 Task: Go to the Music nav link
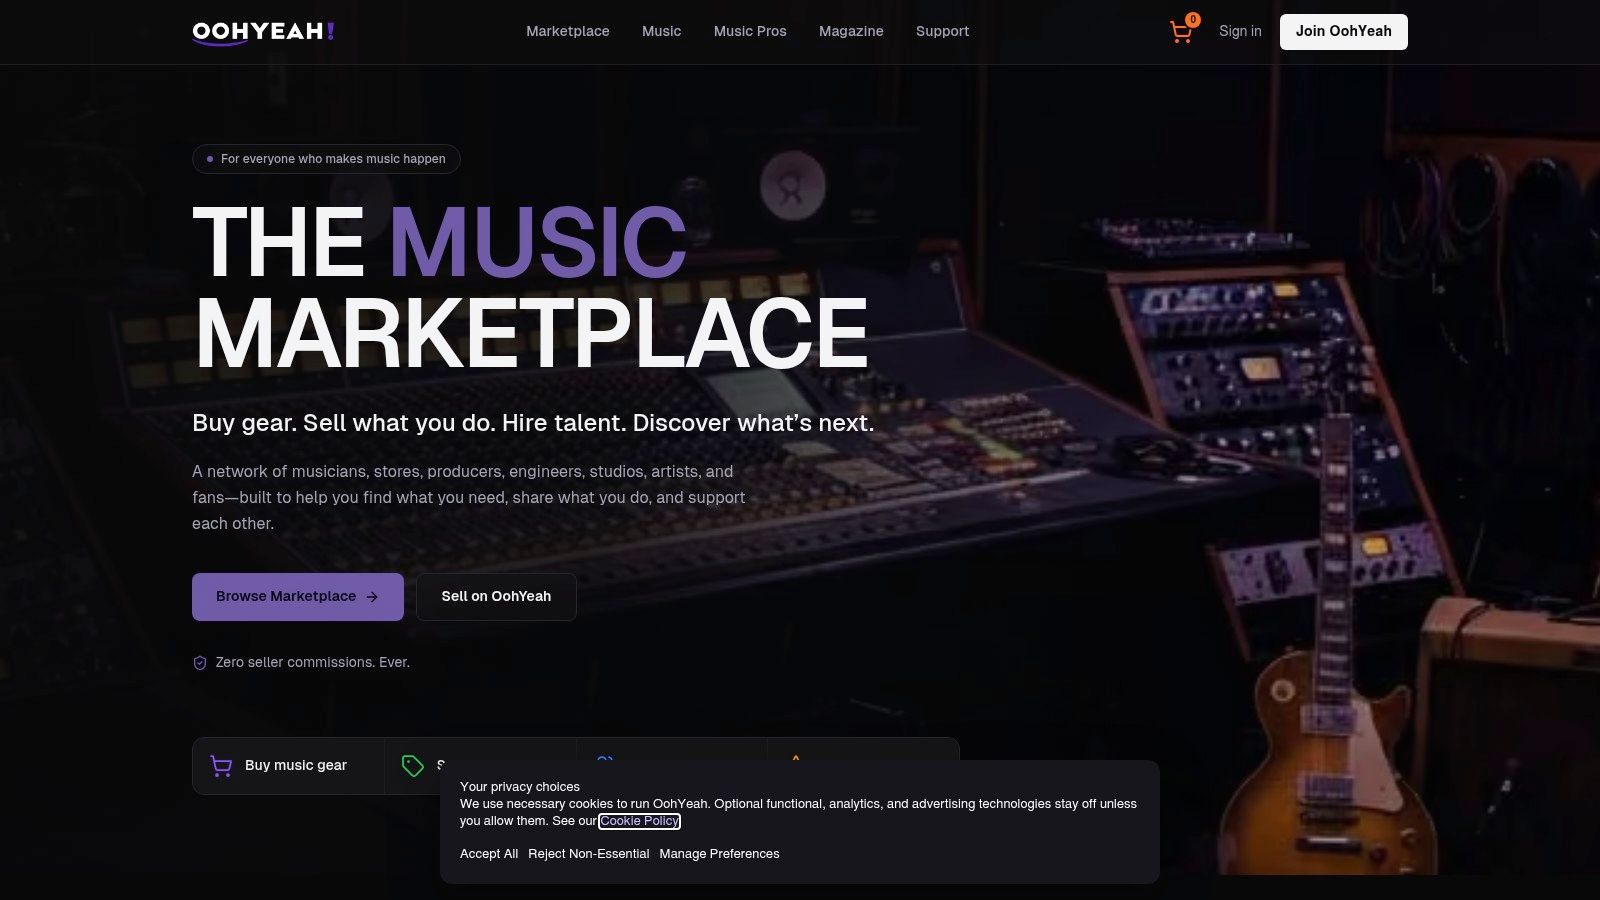tap(661, 31)
